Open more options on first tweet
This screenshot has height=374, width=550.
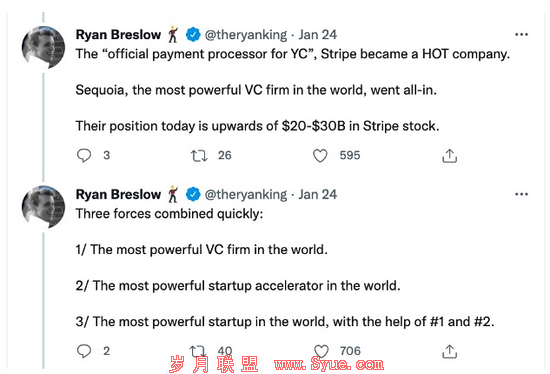[x=521, y=34]
